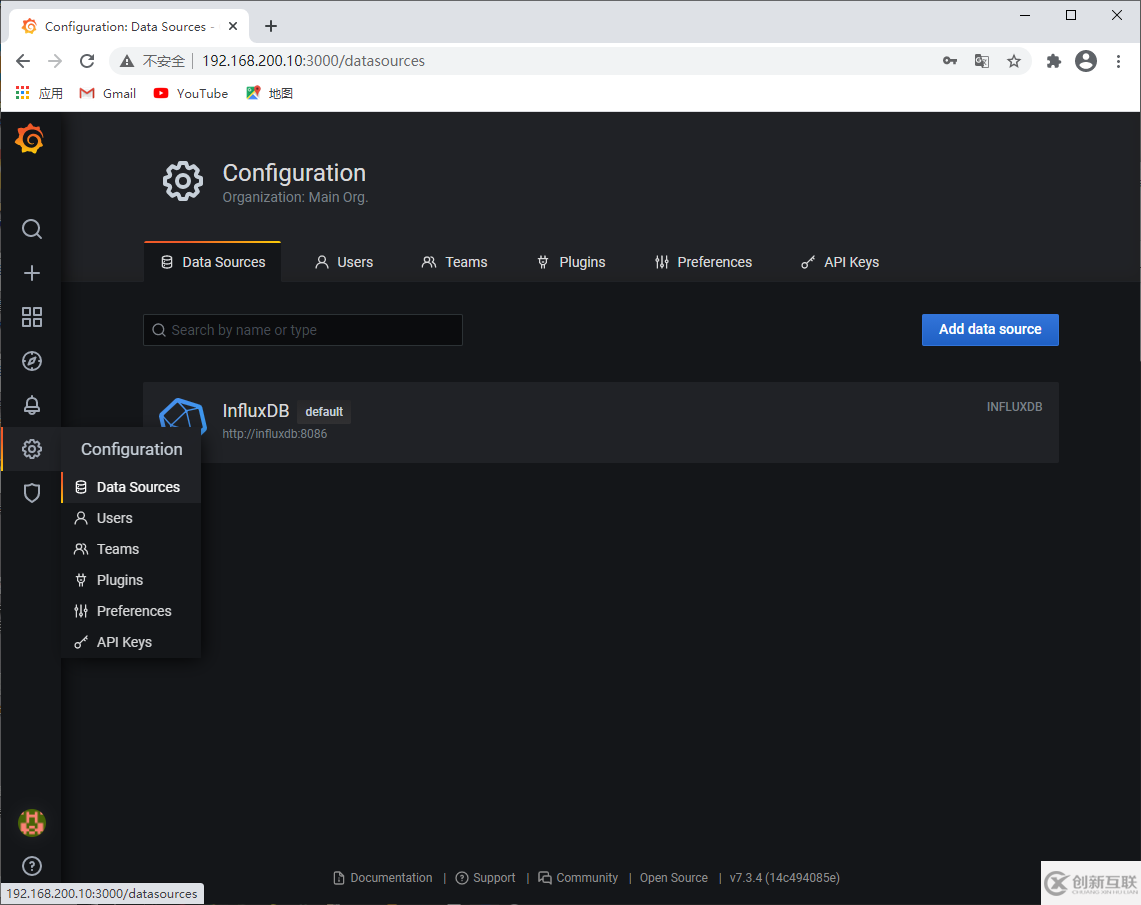Select Teams in Configuration flyout menu
1141x905 pixels.
131,549
